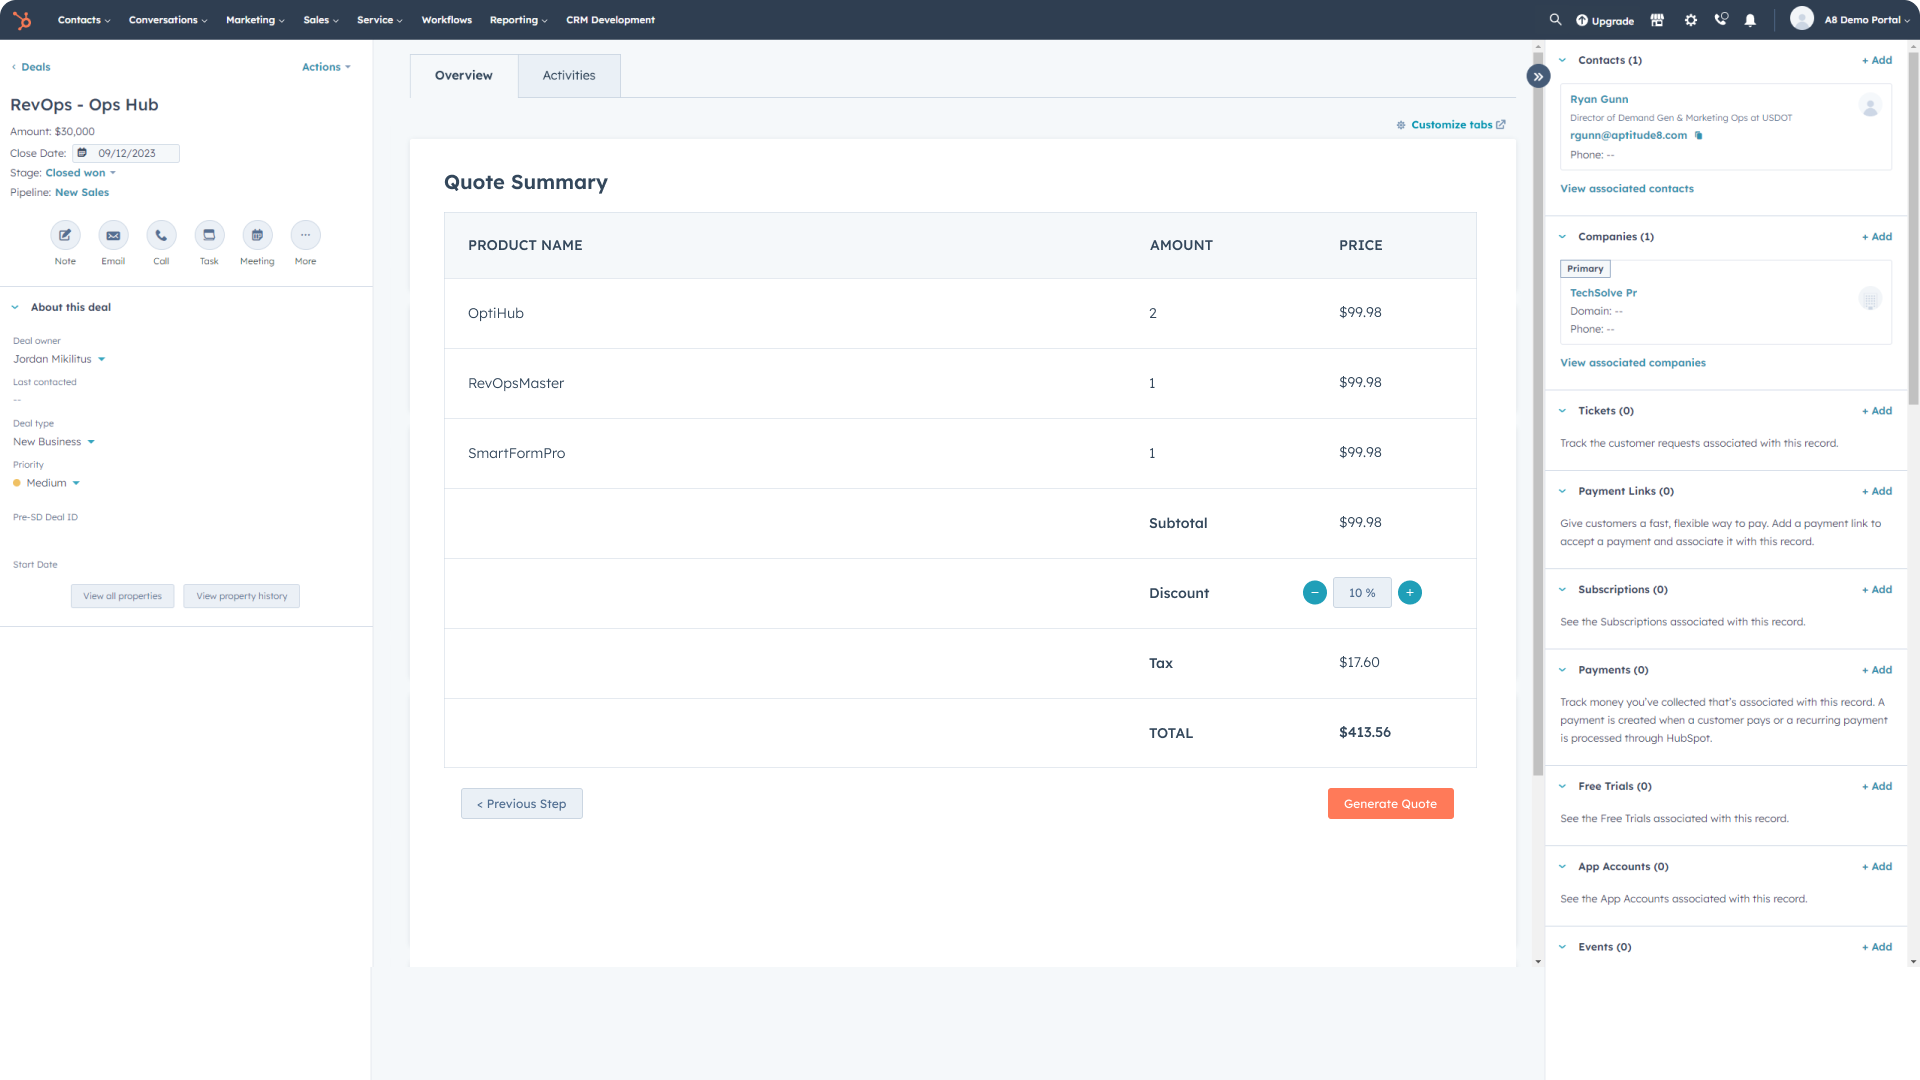Open the Sales menu
This screenshot has width=1920, height=1080.
(x=321, y=20)
